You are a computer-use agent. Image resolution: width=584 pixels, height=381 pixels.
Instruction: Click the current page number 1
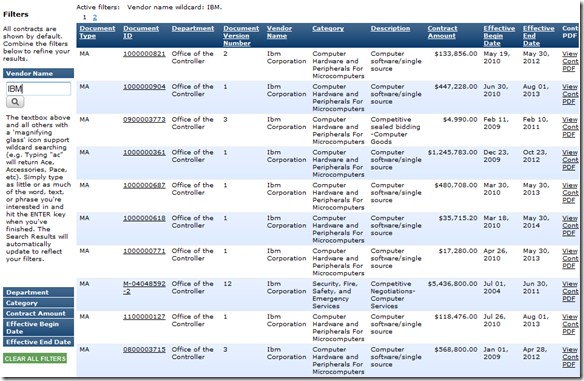[85, 17]
